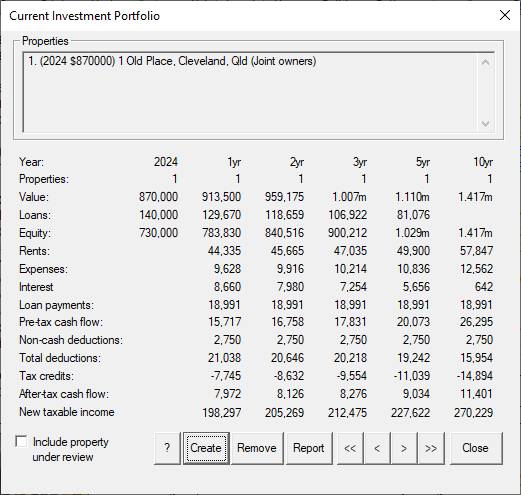Close the dialog with the X icon
Screen dimensions: 521x495
tap(505, 15)
